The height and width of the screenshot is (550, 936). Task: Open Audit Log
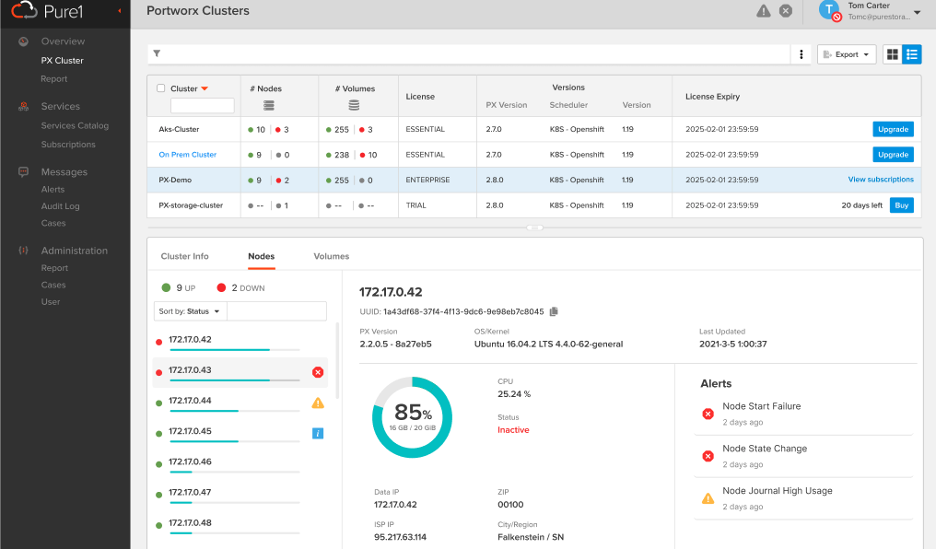click(60, 206)
